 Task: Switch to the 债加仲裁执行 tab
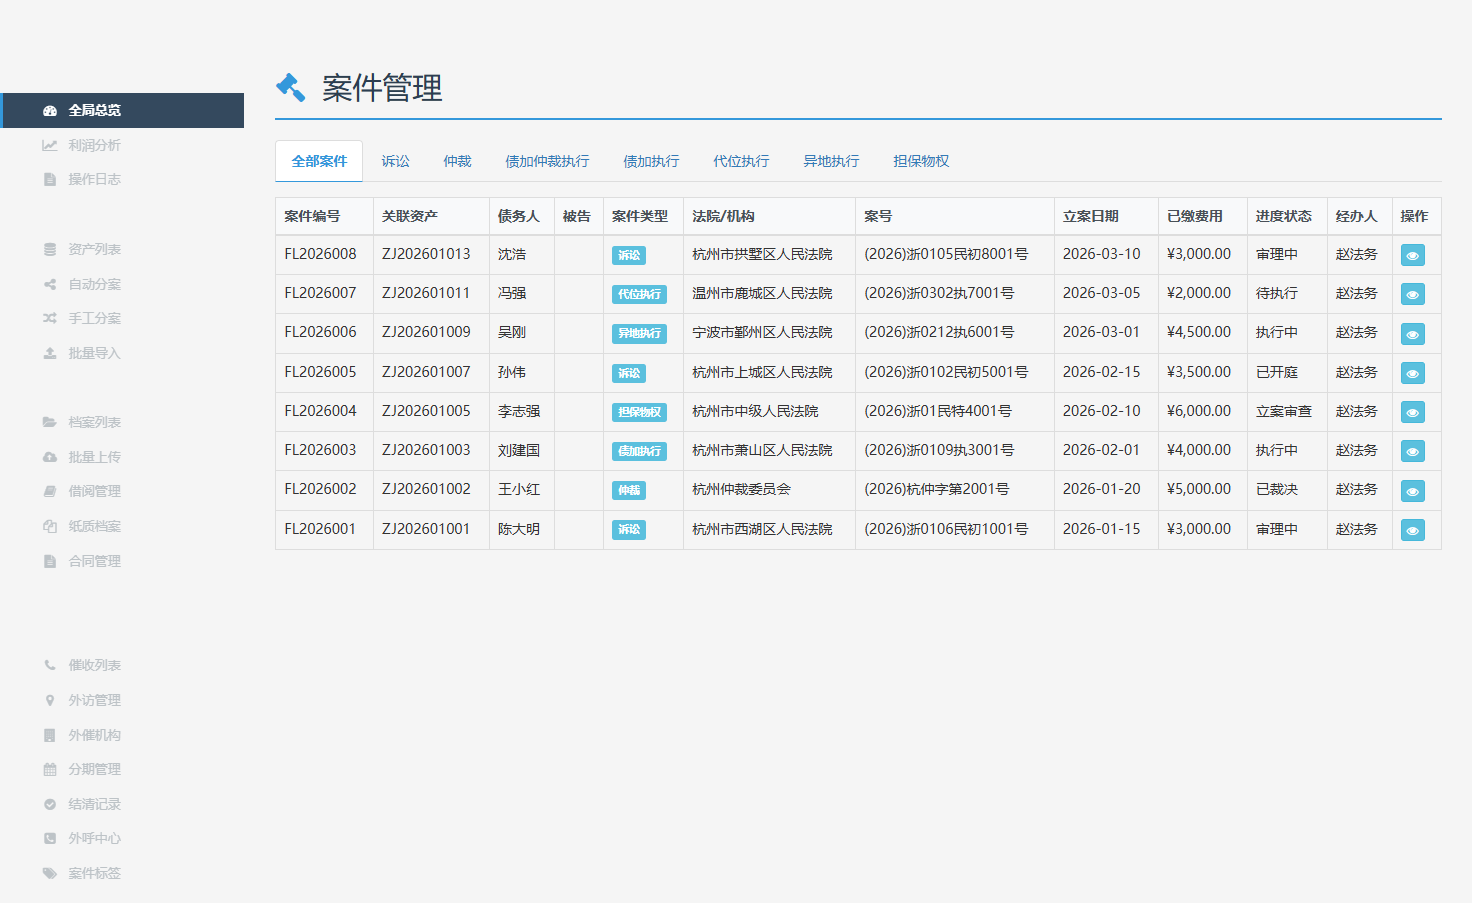547,161
